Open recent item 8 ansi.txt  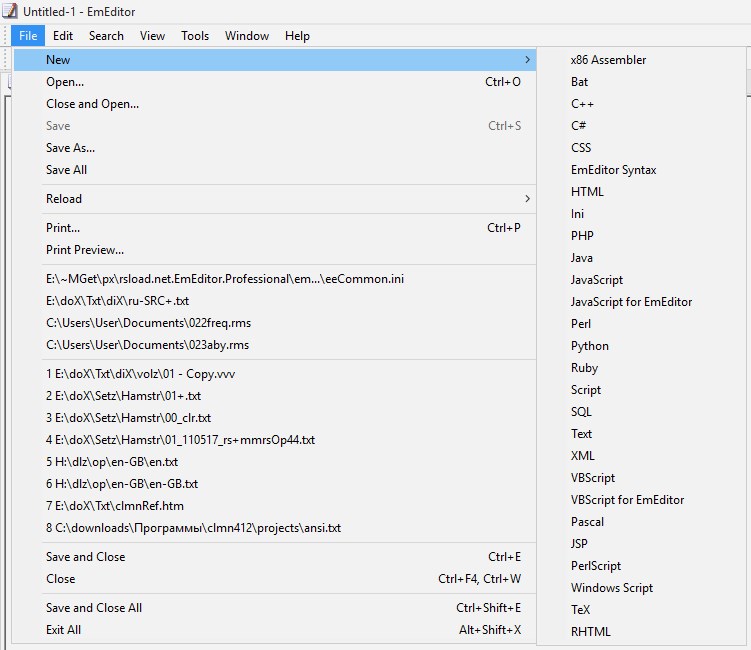(x=274, y=528)
